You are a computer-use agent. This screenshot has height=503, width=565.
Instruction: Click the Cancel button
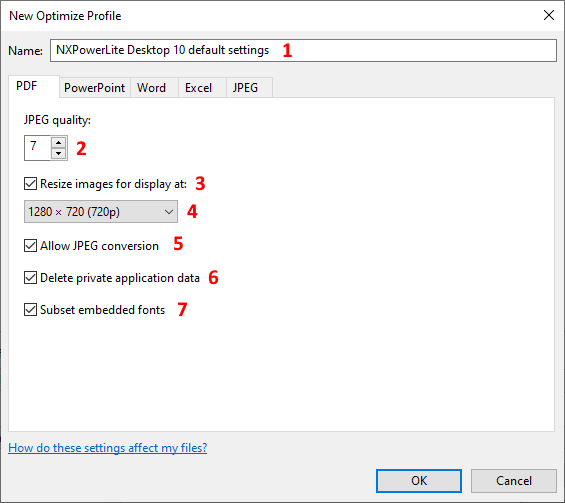click(514, 481)
